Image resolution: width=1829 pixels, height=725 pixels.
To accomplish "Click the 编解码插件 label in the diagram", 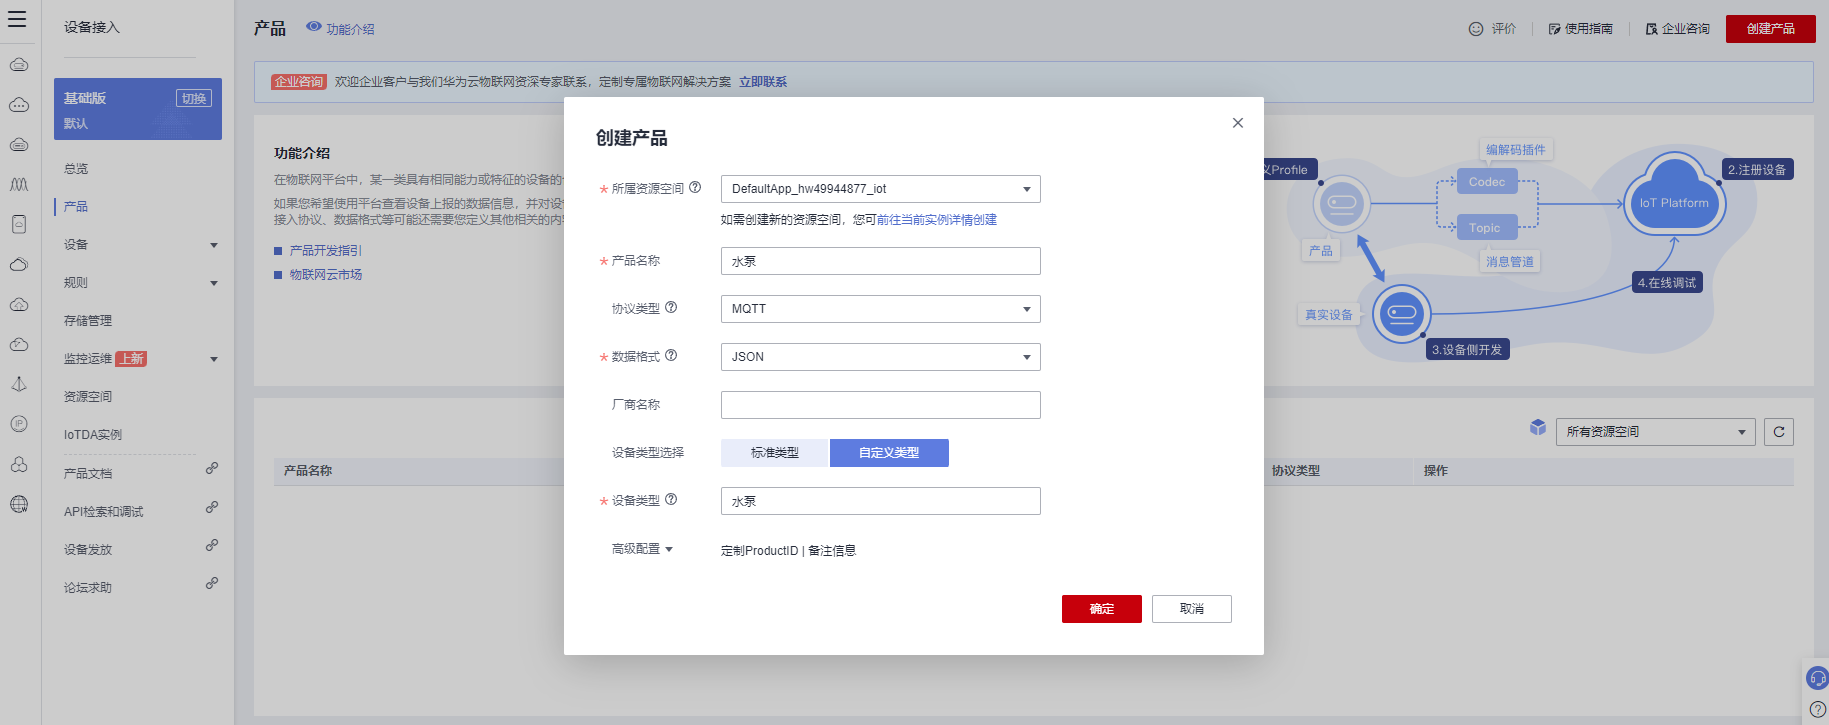I will 1516,150.
